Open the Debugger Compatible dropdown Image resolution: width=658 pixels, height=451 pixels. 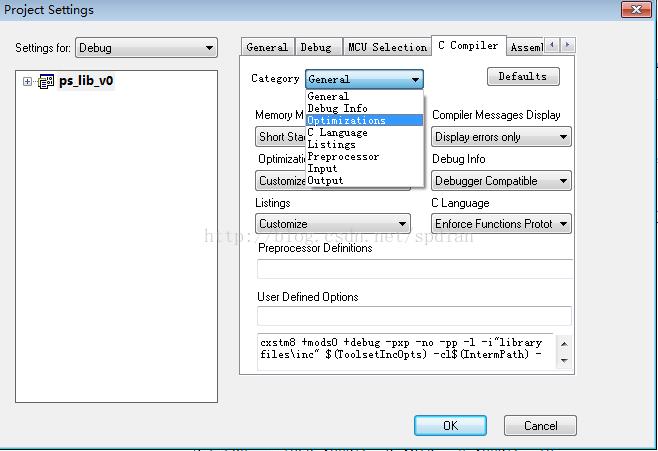(501, 181)
